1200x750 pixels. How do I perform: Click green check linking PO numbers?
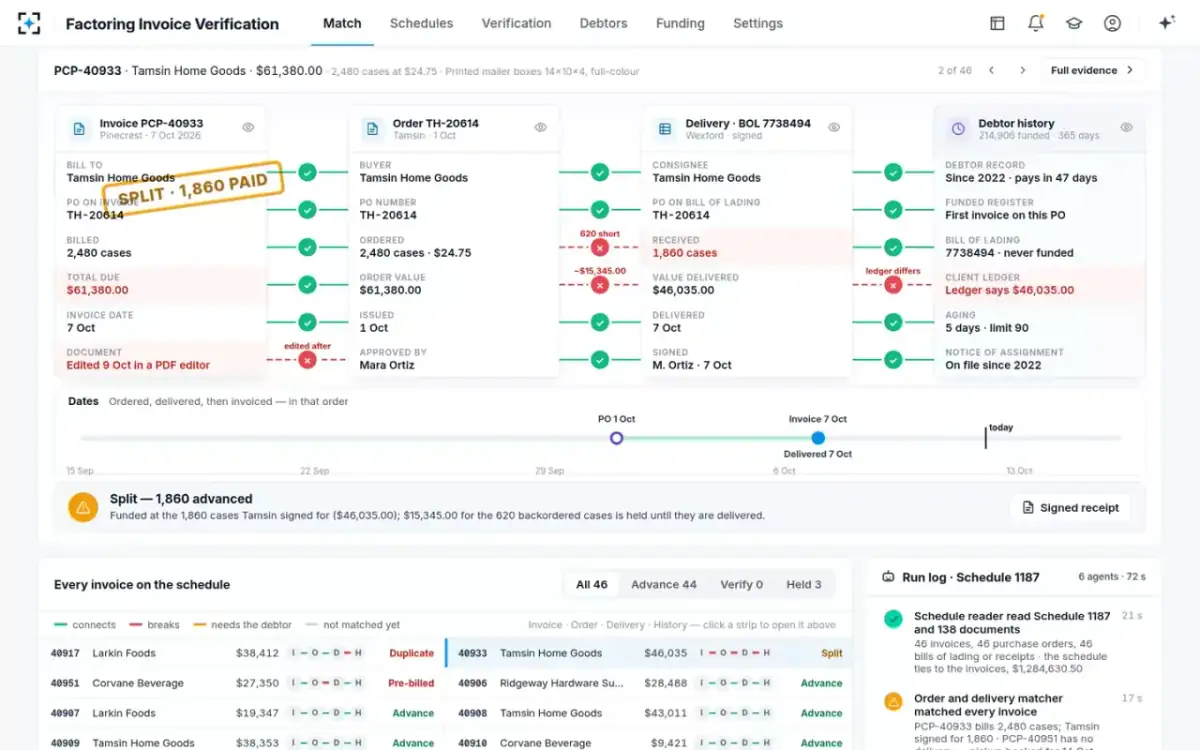pyautogui.click(x=307, y=210)
